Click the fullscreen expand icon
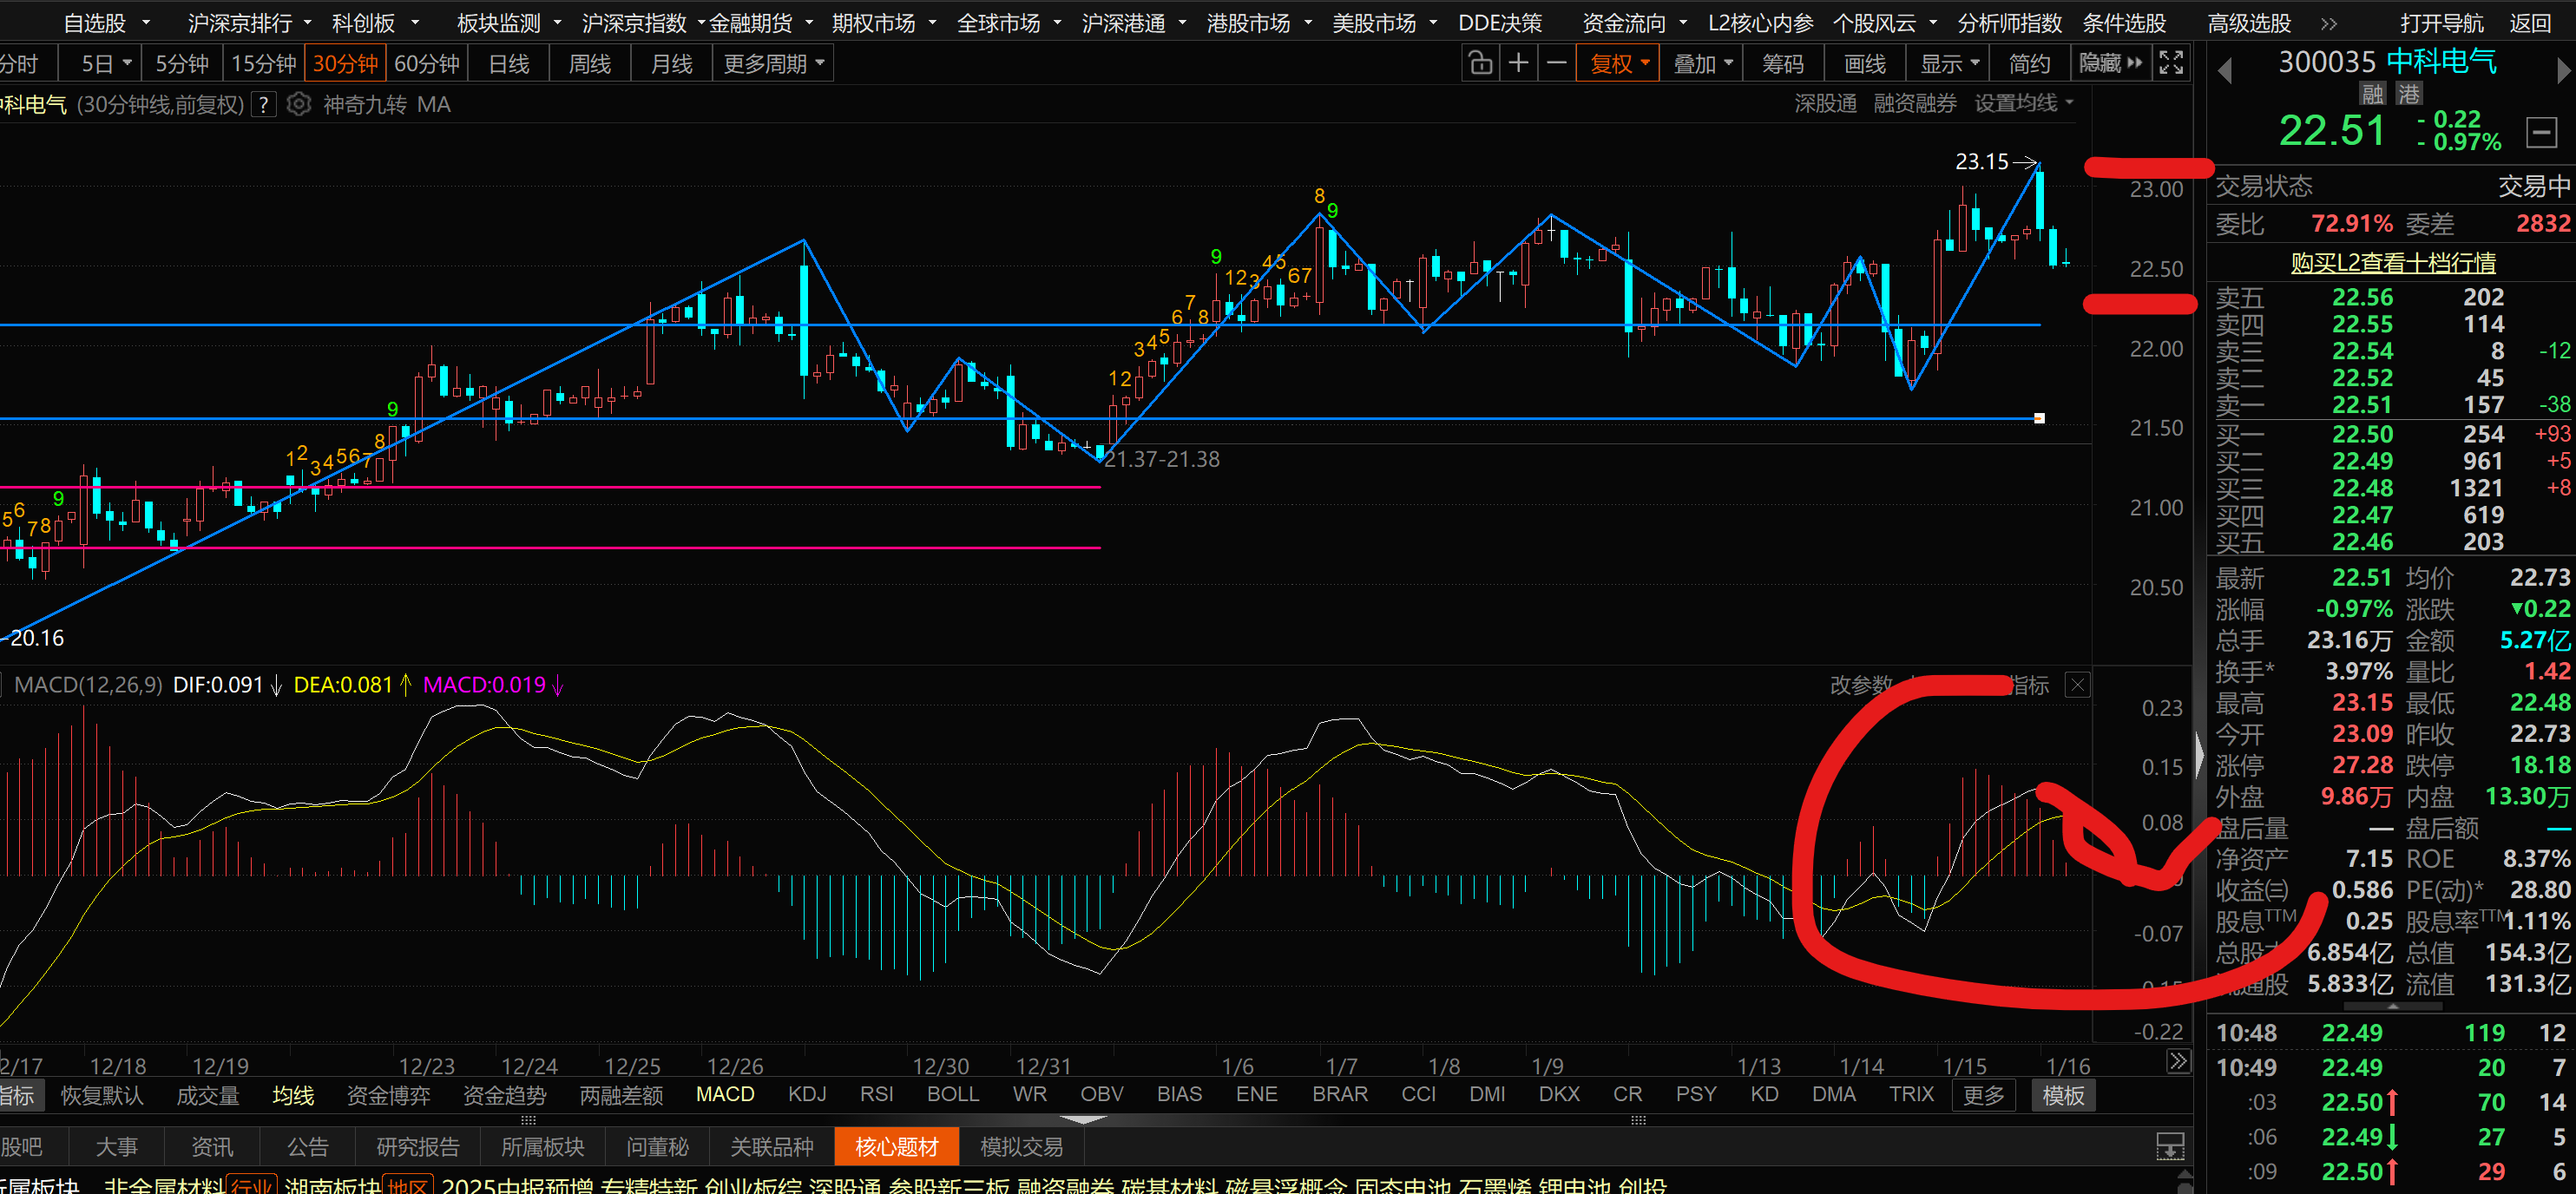The image size is (2576, 1194). [2171, 64]
